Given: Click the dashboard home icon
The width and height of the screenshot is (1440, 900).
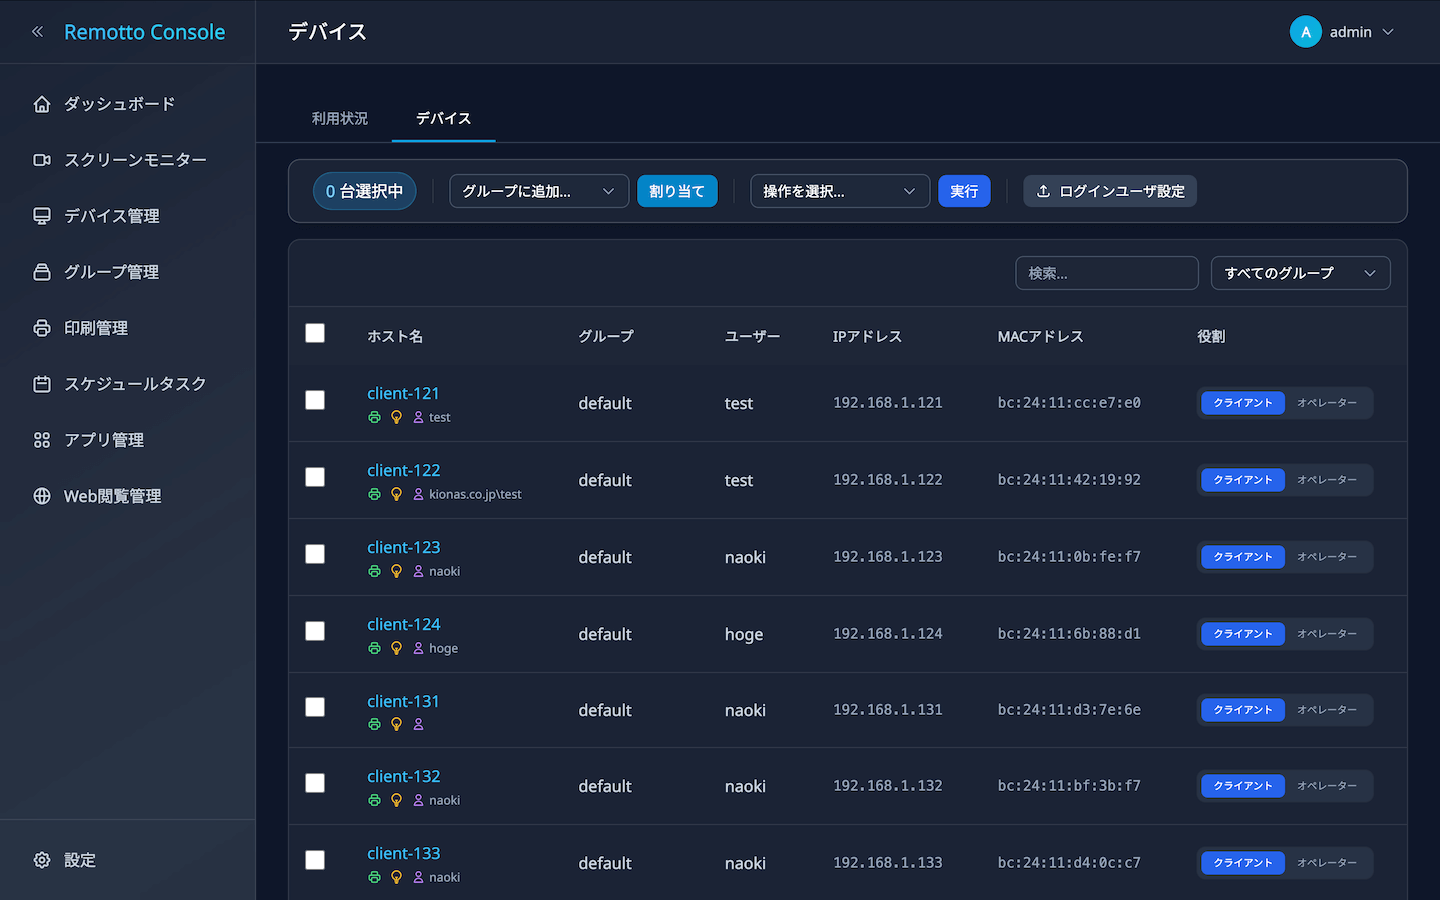Looking at the screenshot, I should pos(42,104).
